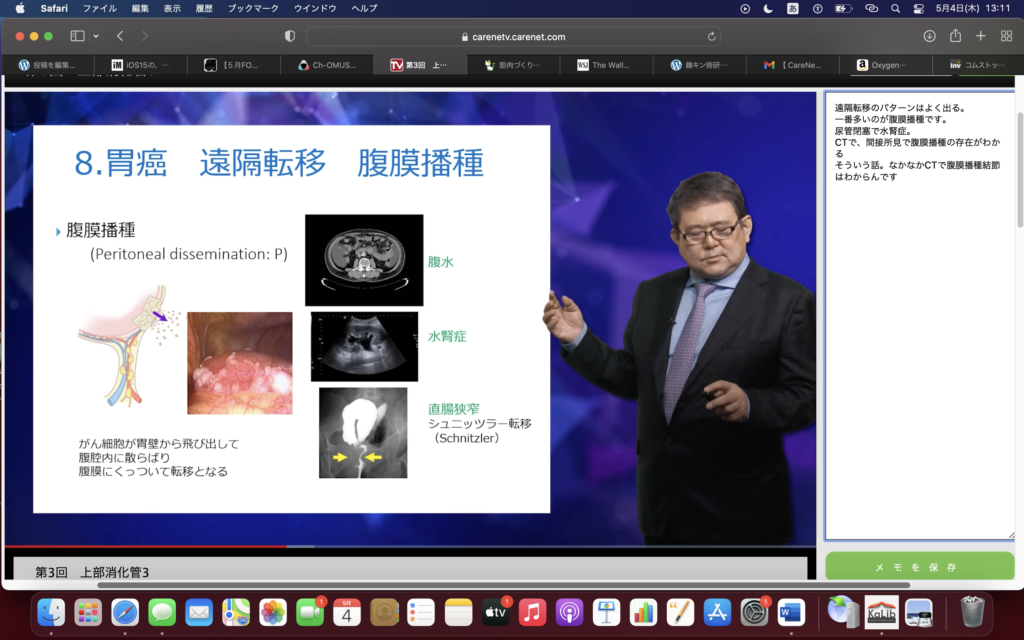The image size is (1024, 640).
Task: Click the Share icon in toolbar
Action: tap(955, 36)
